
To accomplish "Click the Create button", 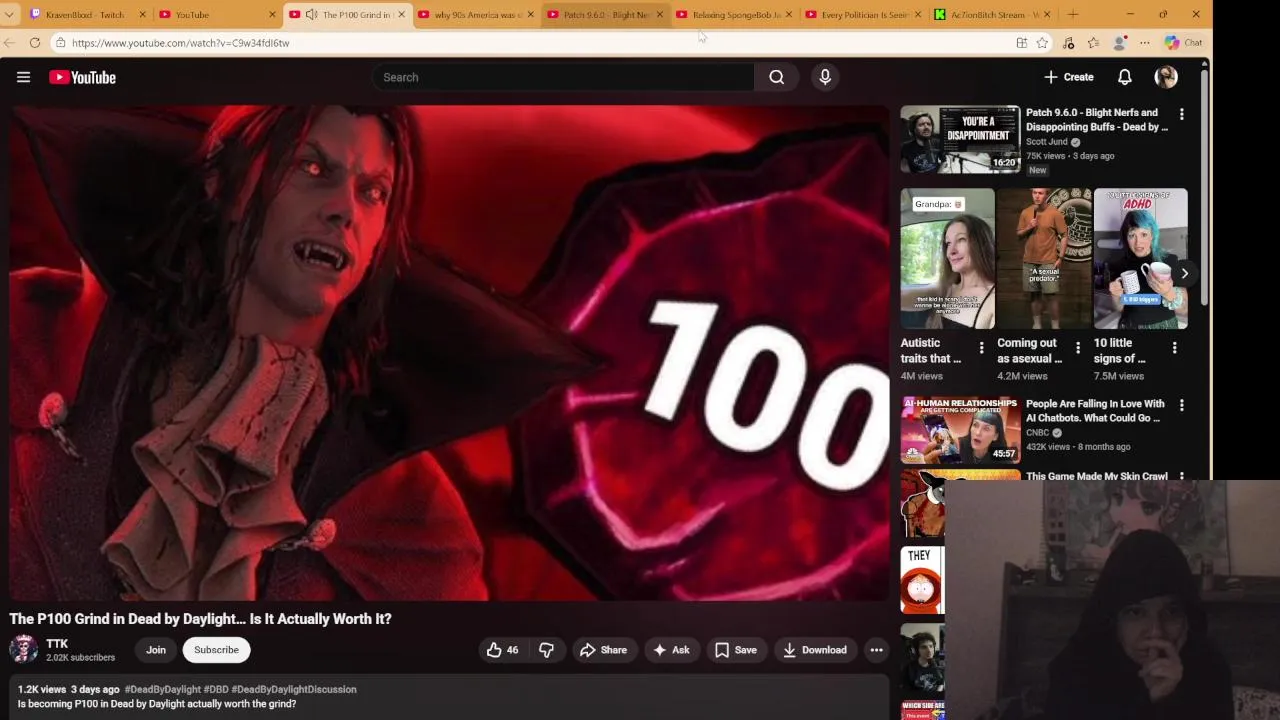I will pyautogui.click(x=1068, y=77).
